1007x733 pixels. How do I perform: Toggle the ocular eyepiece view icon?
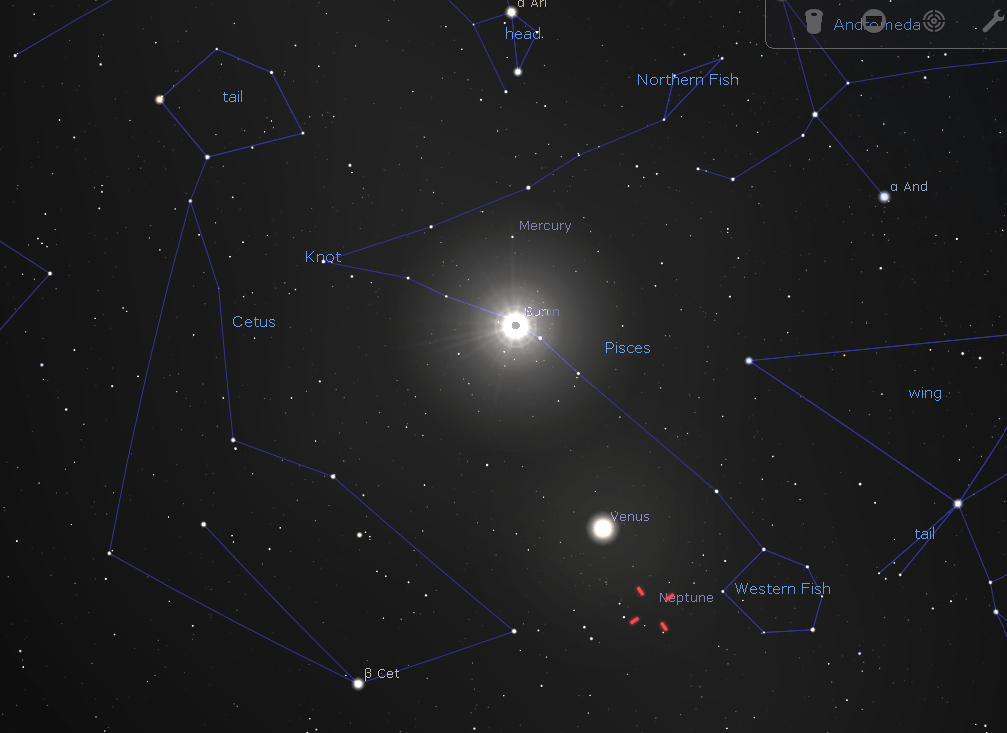point(813,22)
